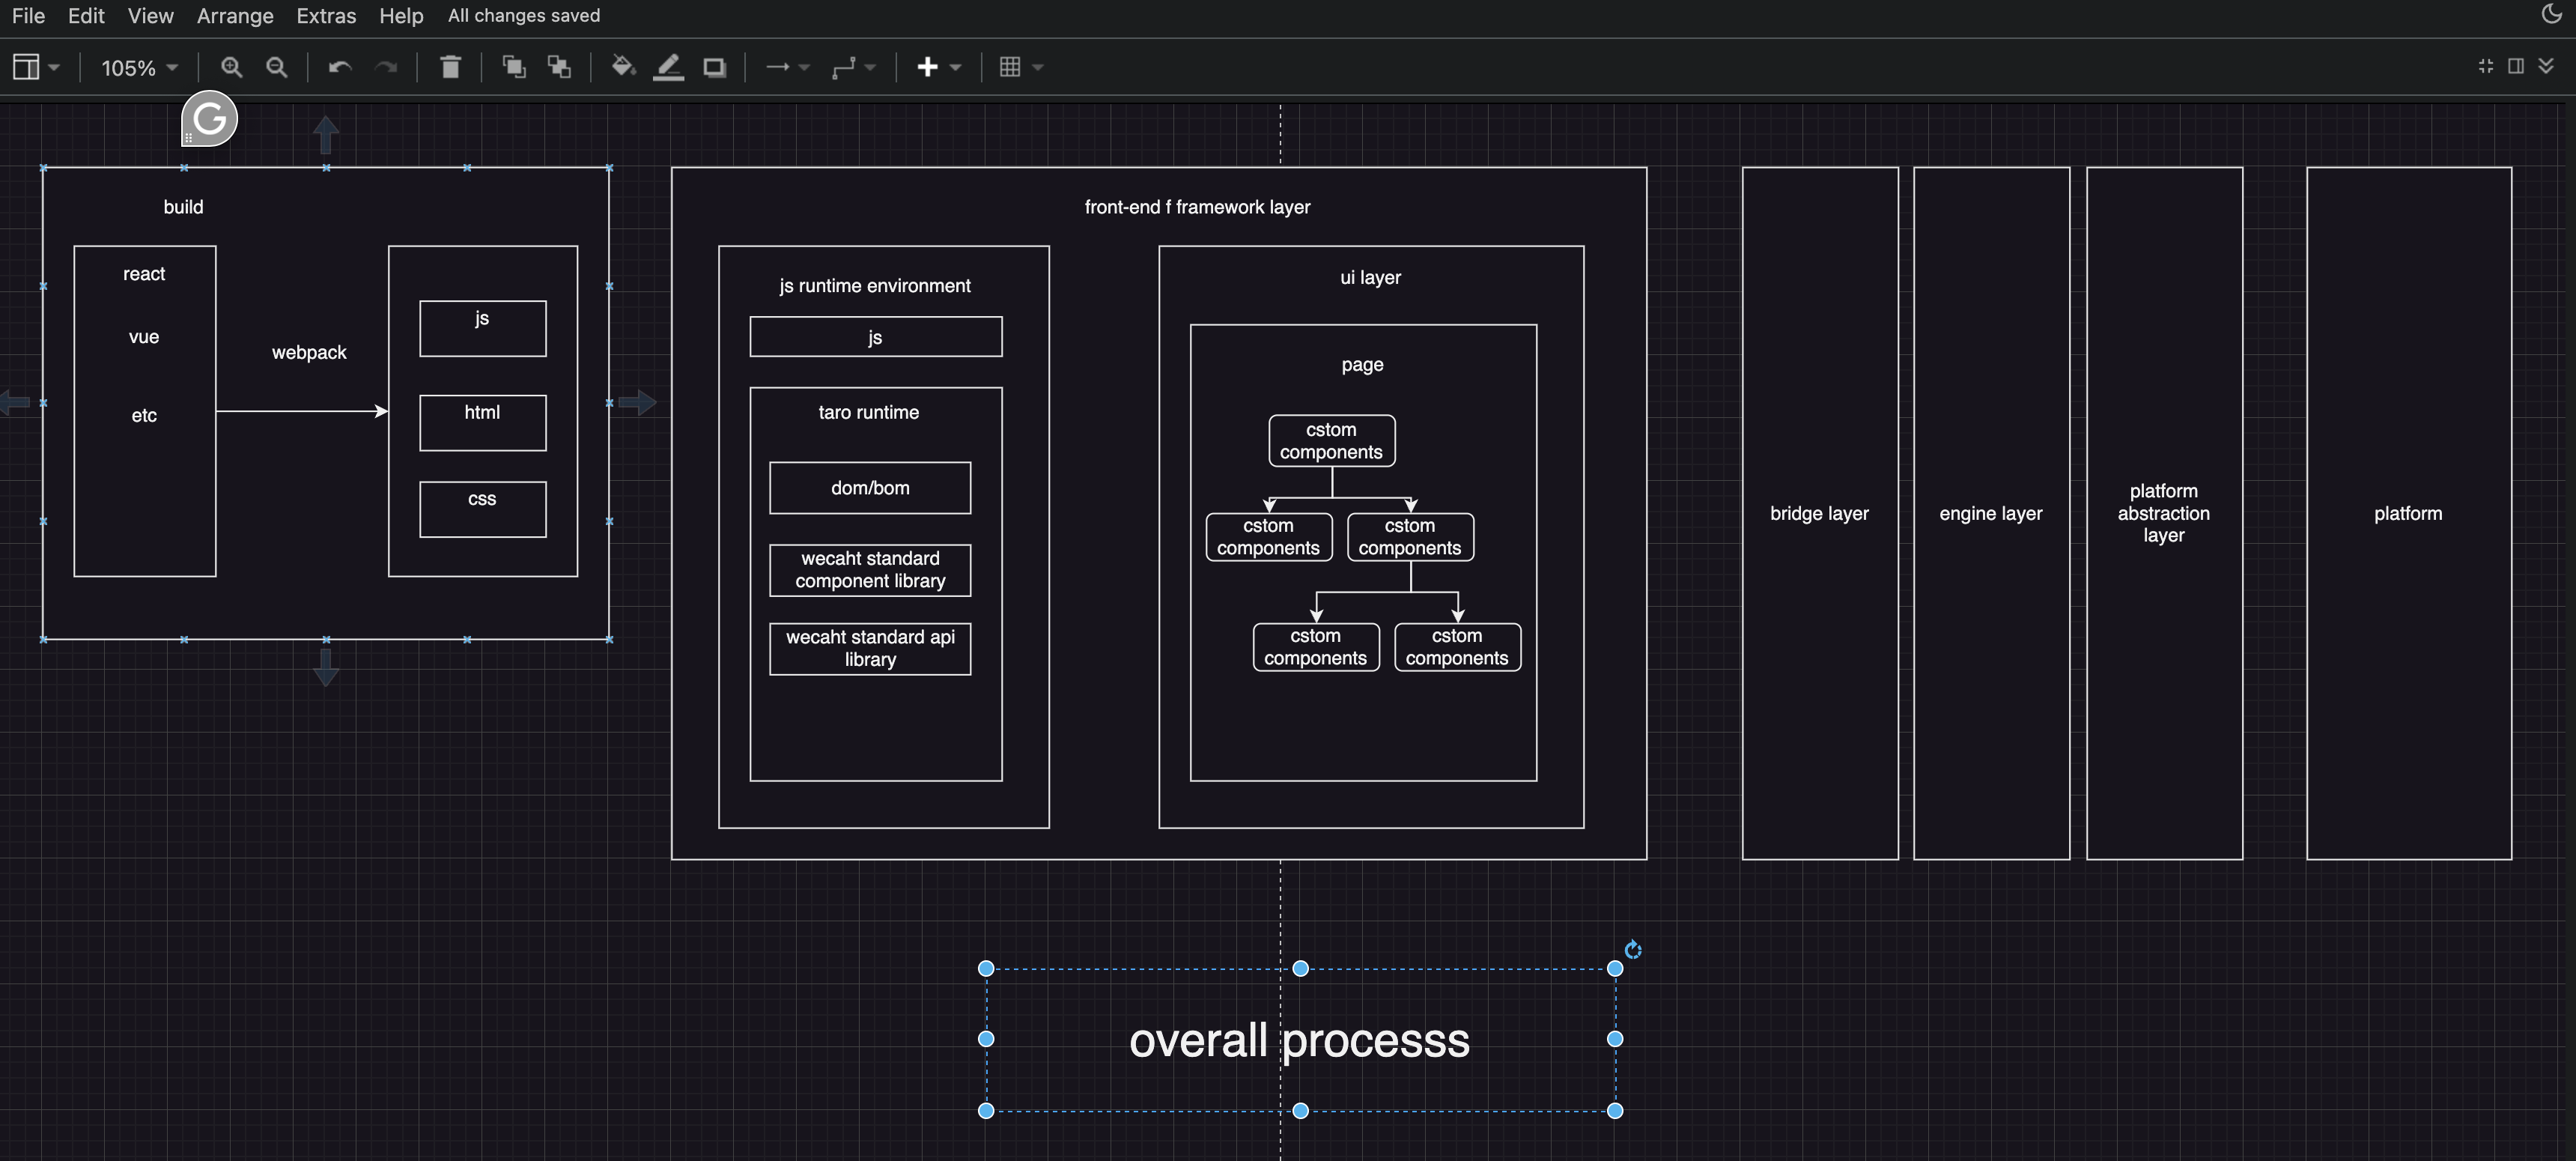
Task: Delete selection with trash icon
Action: (x=450, y=67)
